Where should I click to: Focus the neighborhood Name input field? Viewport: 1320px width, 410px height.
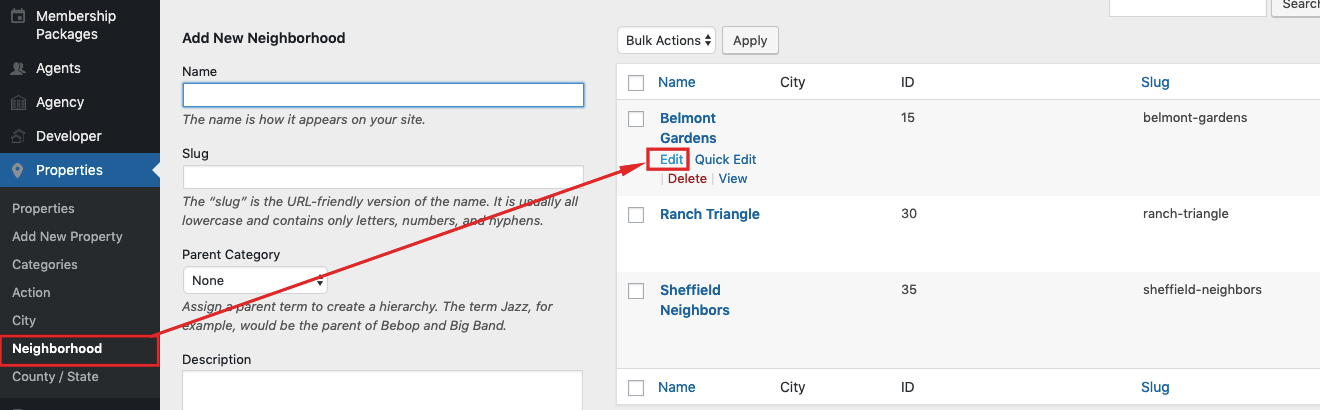[x=383, y=95]
